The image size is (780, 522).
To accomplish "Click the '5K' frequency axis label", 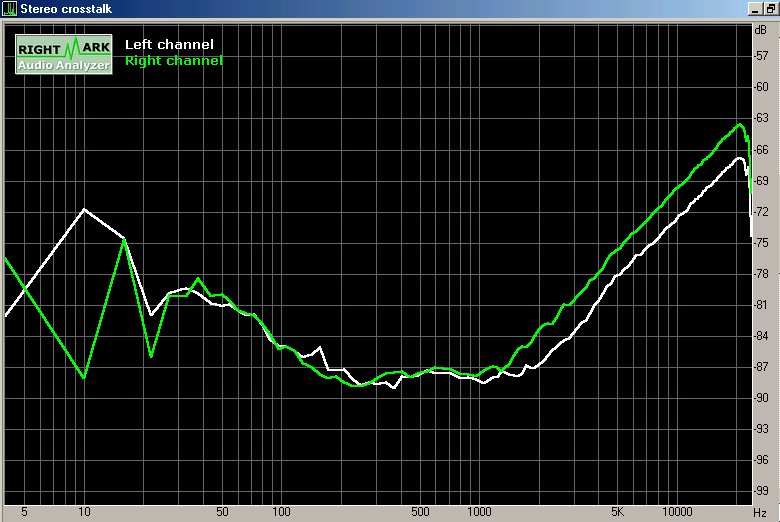I will click(617, 512).
